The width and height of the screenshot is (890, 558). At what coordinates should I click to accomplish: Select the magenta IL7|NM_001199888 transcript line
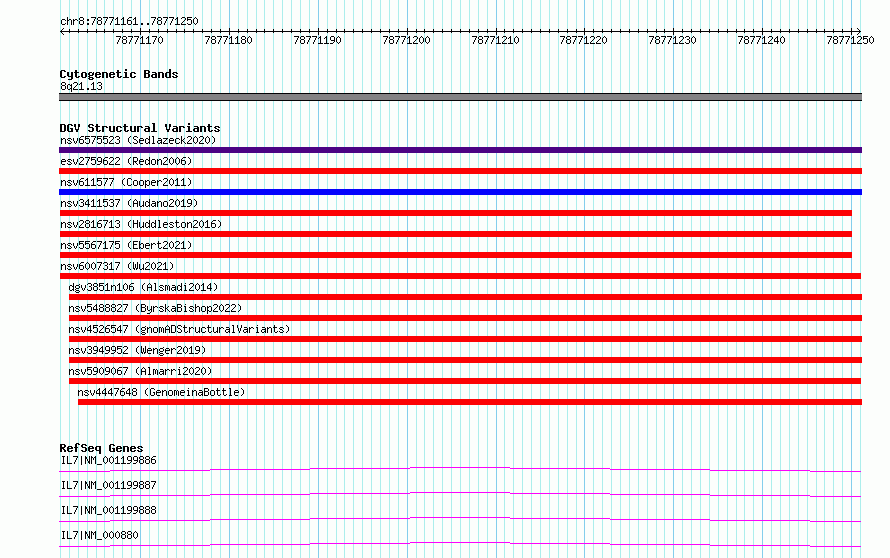tap(460, 519)
